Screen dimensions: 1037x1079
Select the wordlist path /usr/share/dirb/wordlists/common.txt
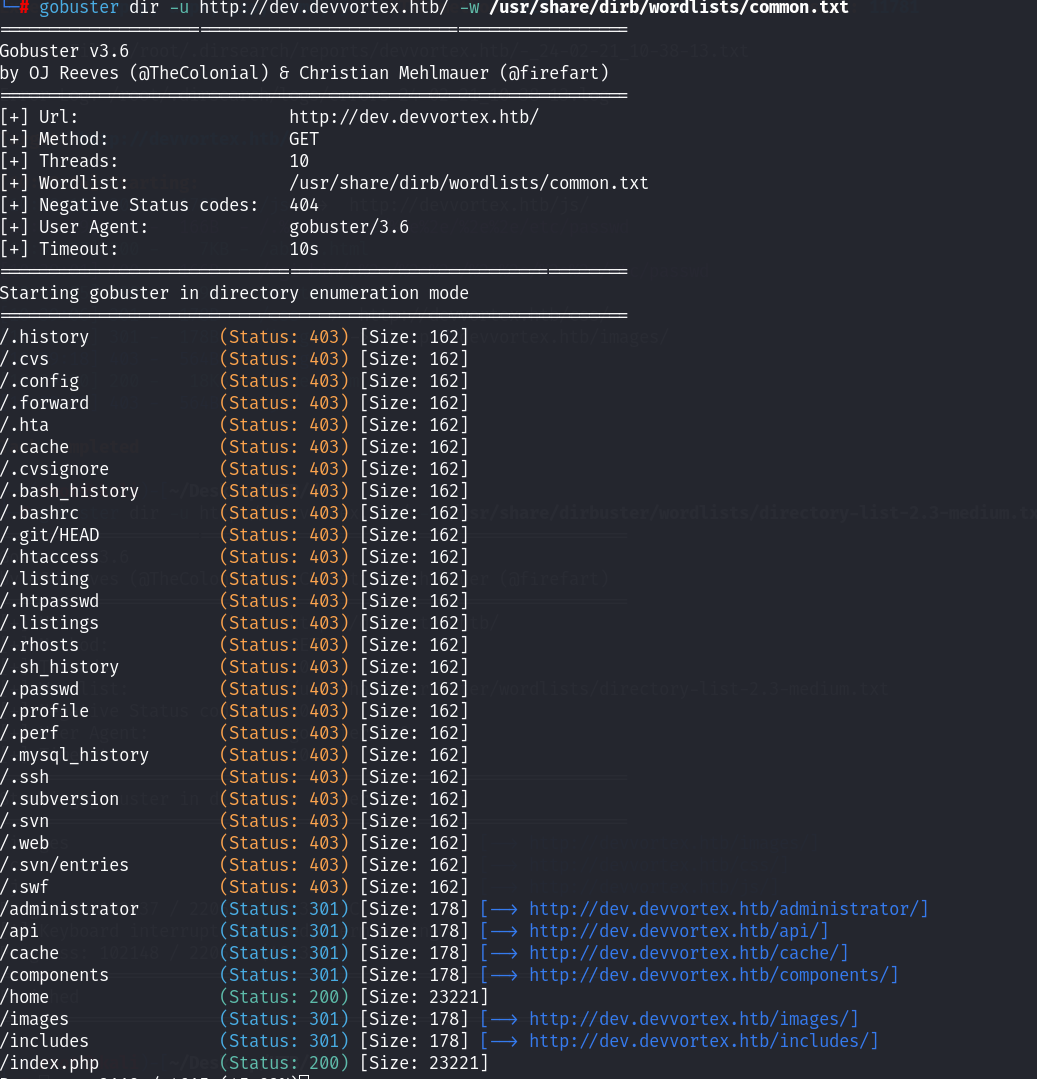coord(470,183)
